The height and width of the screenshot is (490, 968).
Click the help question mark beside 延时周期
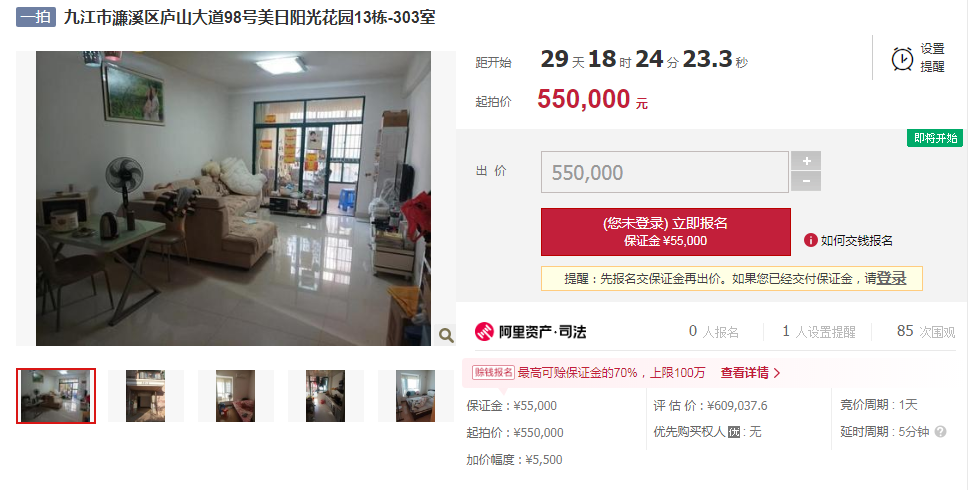click(940, 432)
